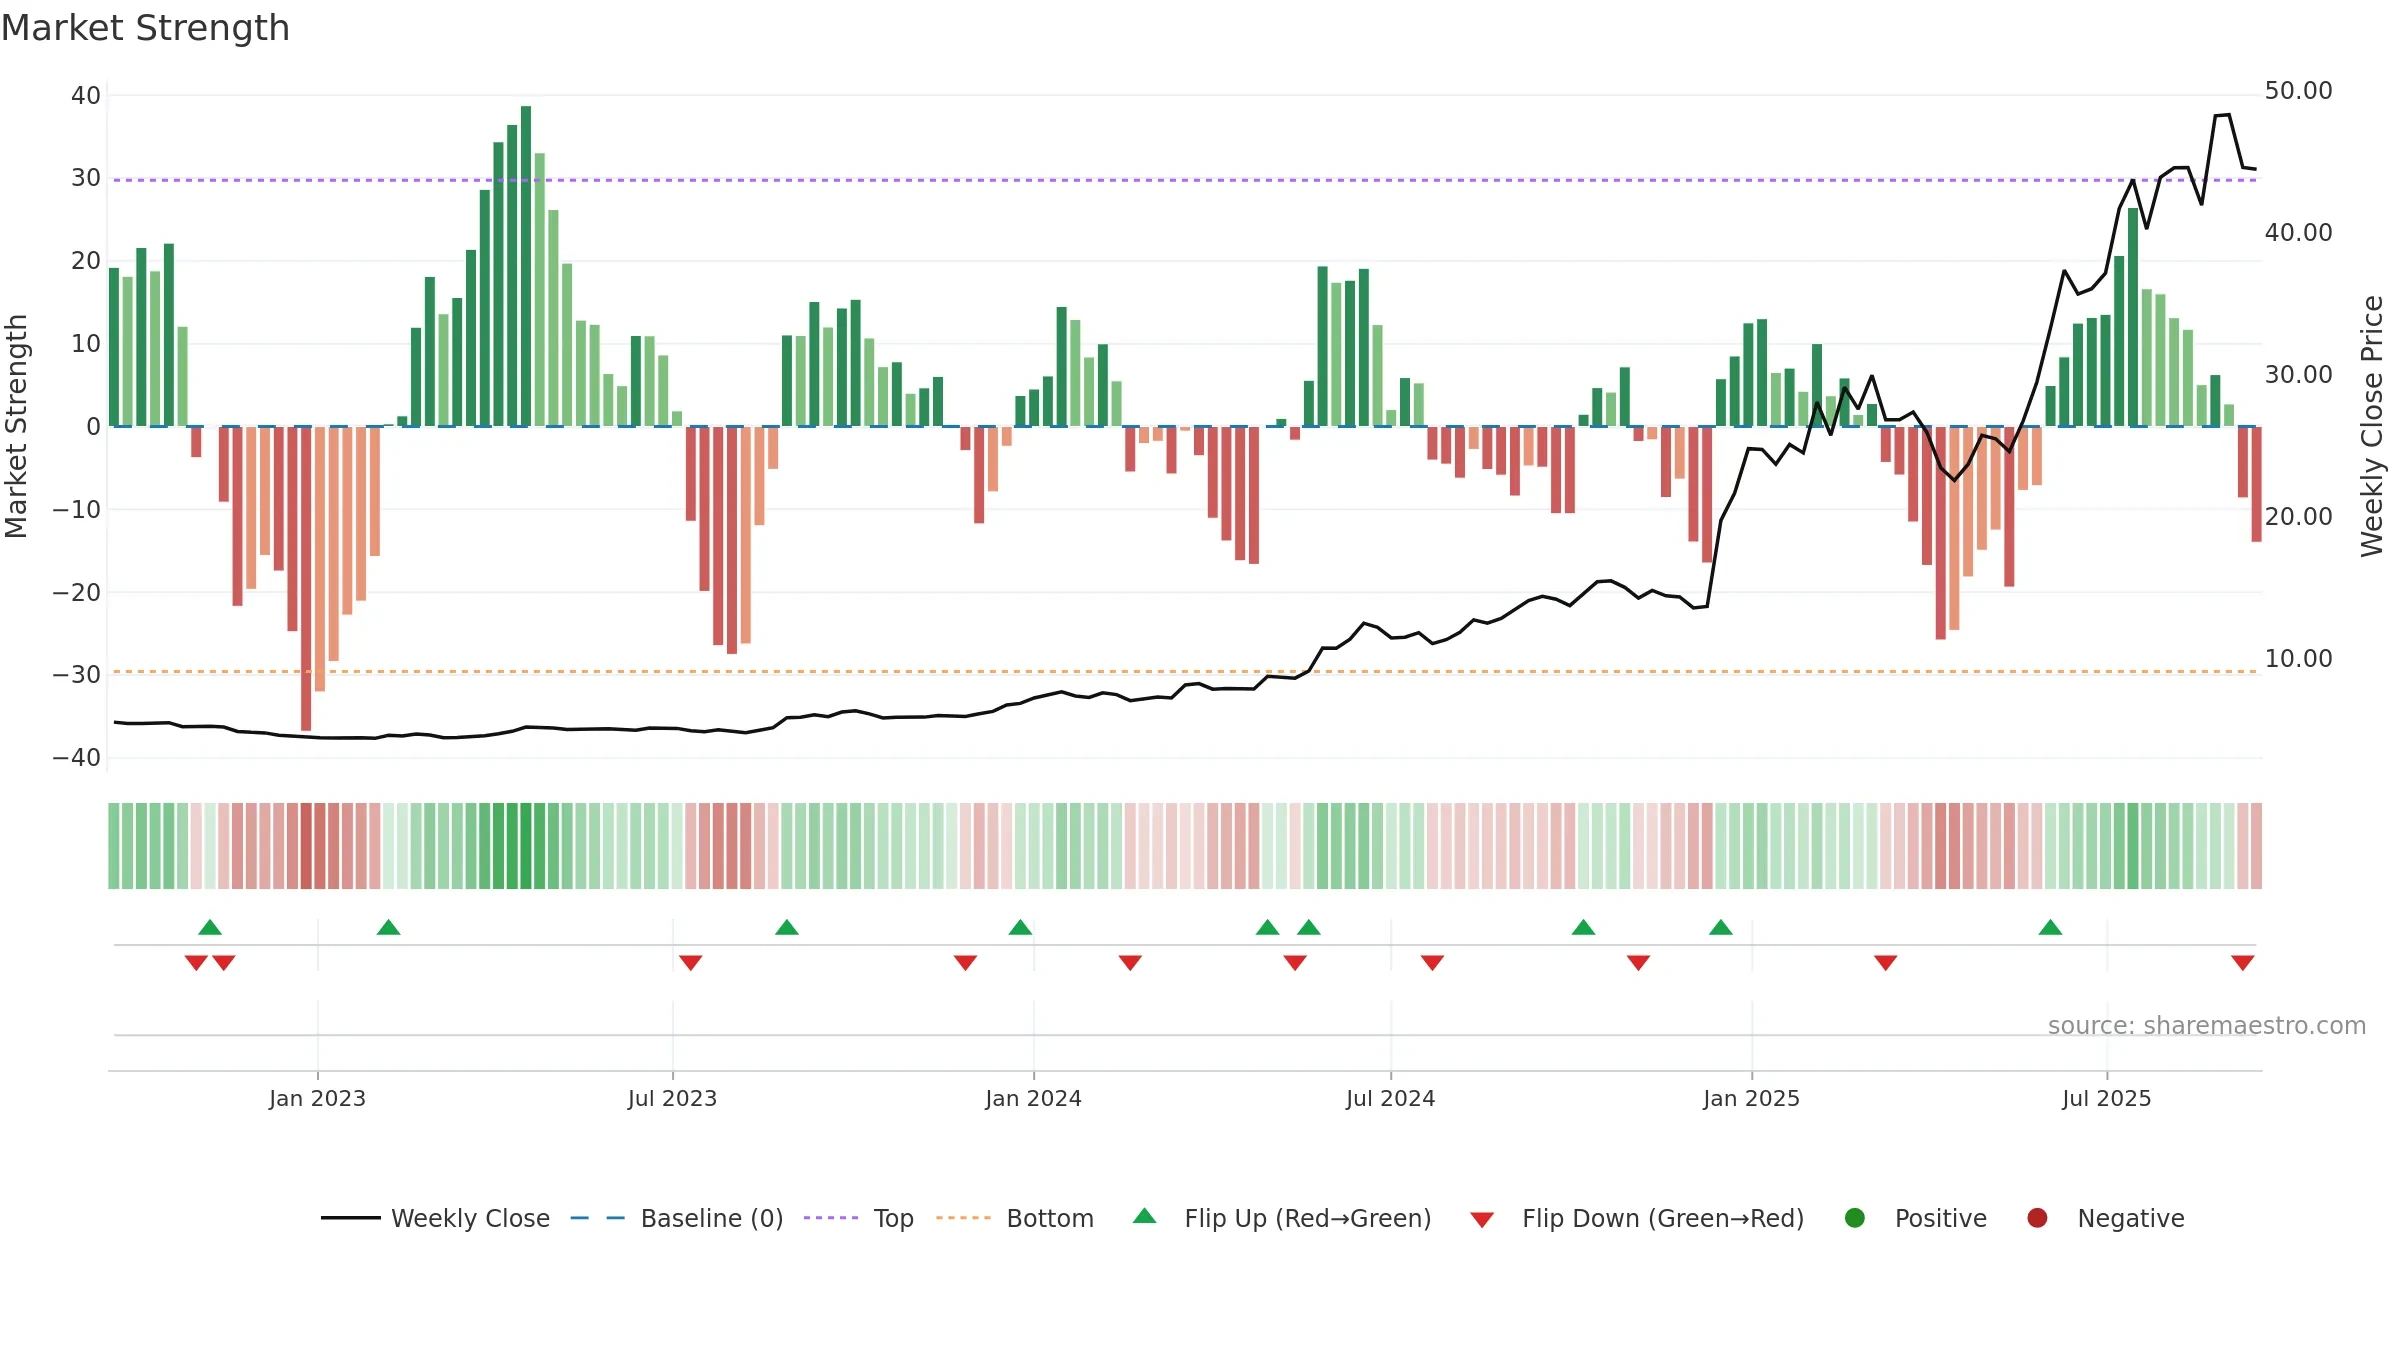Click the 10.00 price axis label
The image size is (2400, 1350).
pyautogui.click(x=2298, y=659)
